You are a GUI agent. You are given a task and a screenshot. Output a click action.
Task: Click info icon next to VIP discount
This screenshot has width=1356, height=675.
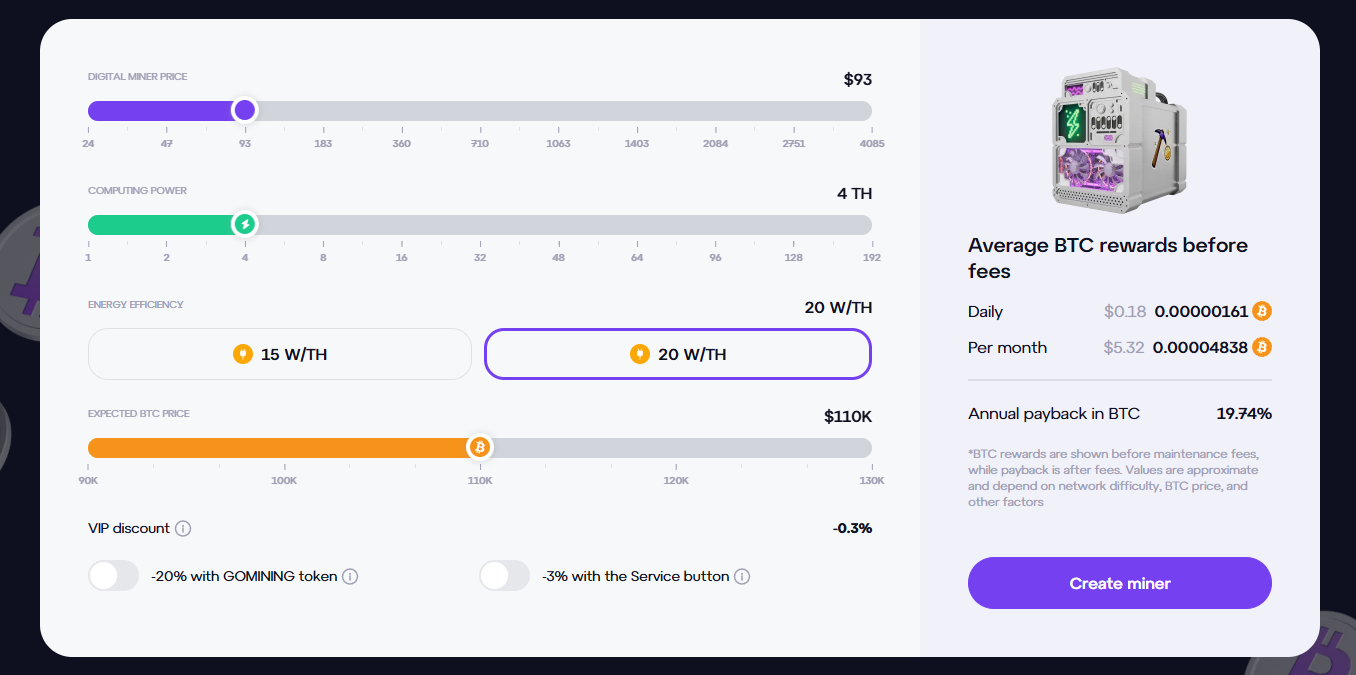tap(183, 528)
